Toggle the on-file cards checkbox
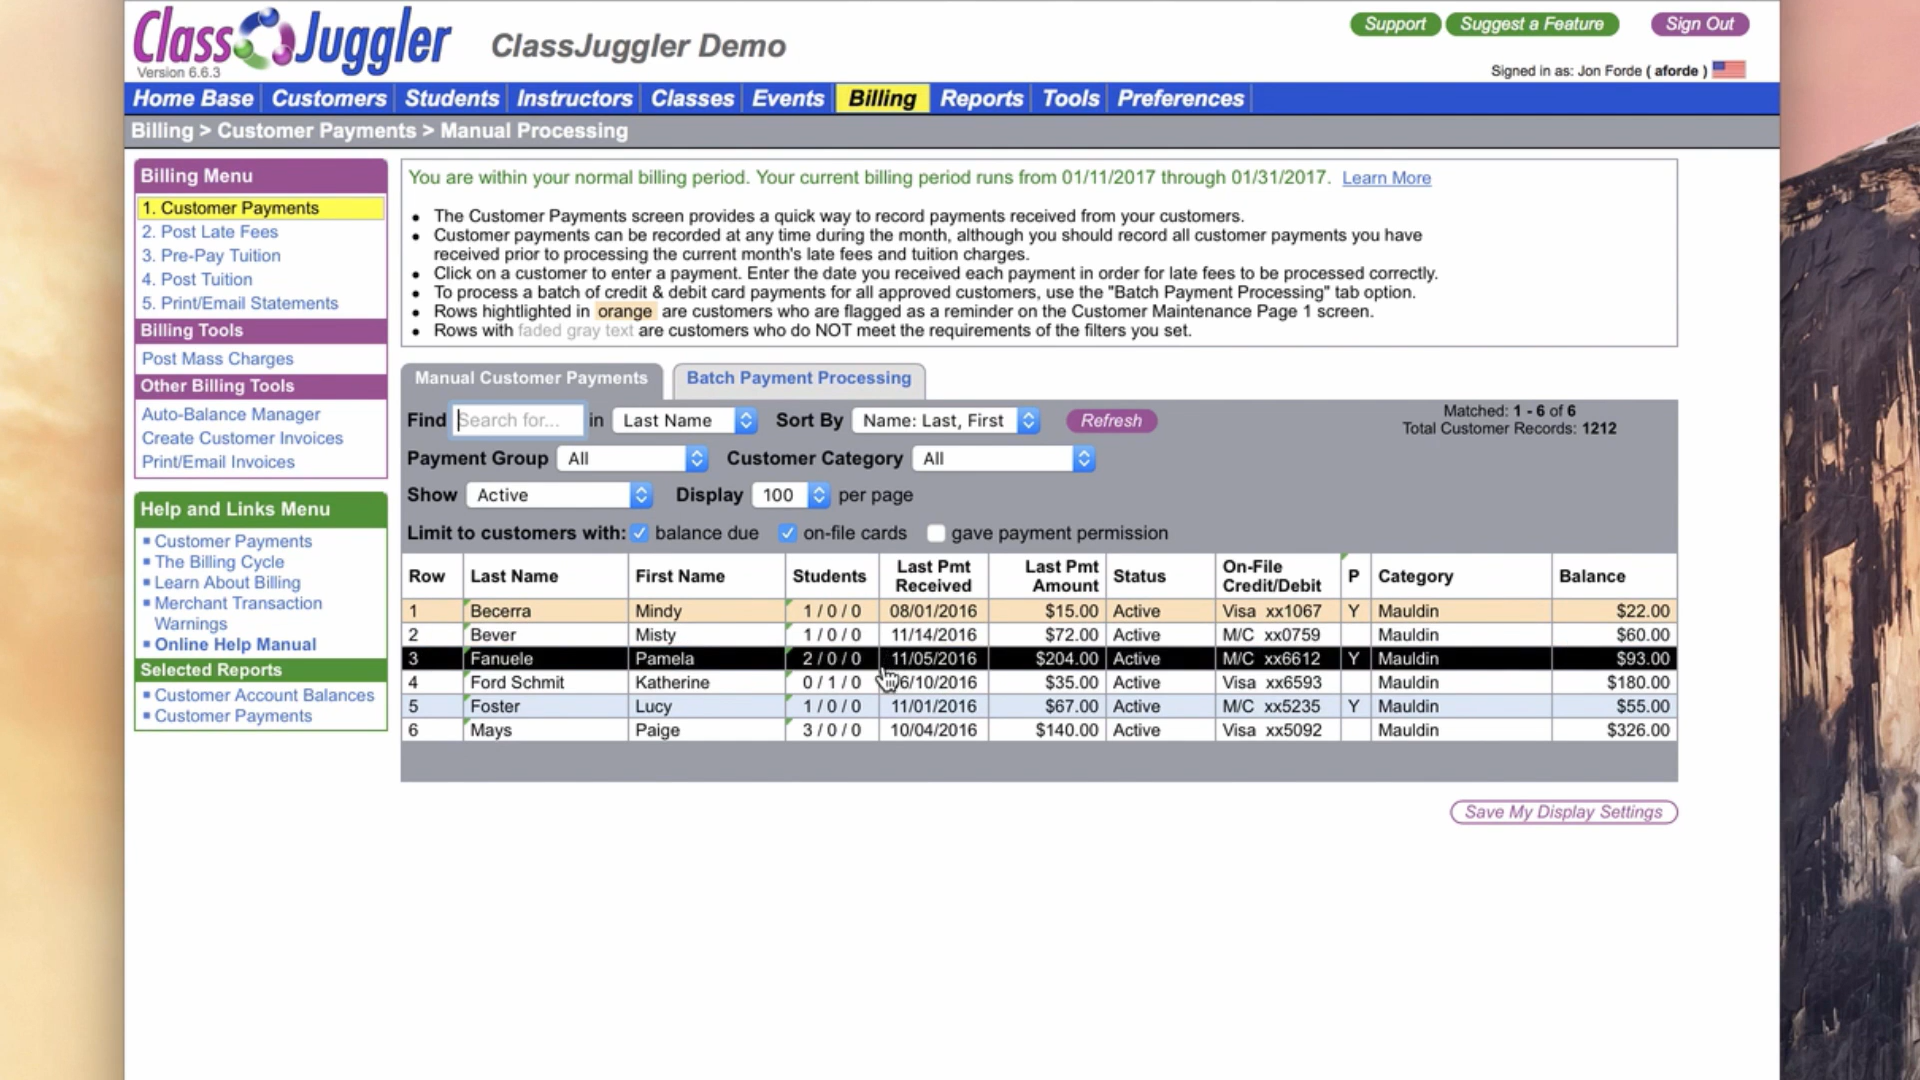Viewport: 1920px width, 1080px height. [x=788, y=533]
